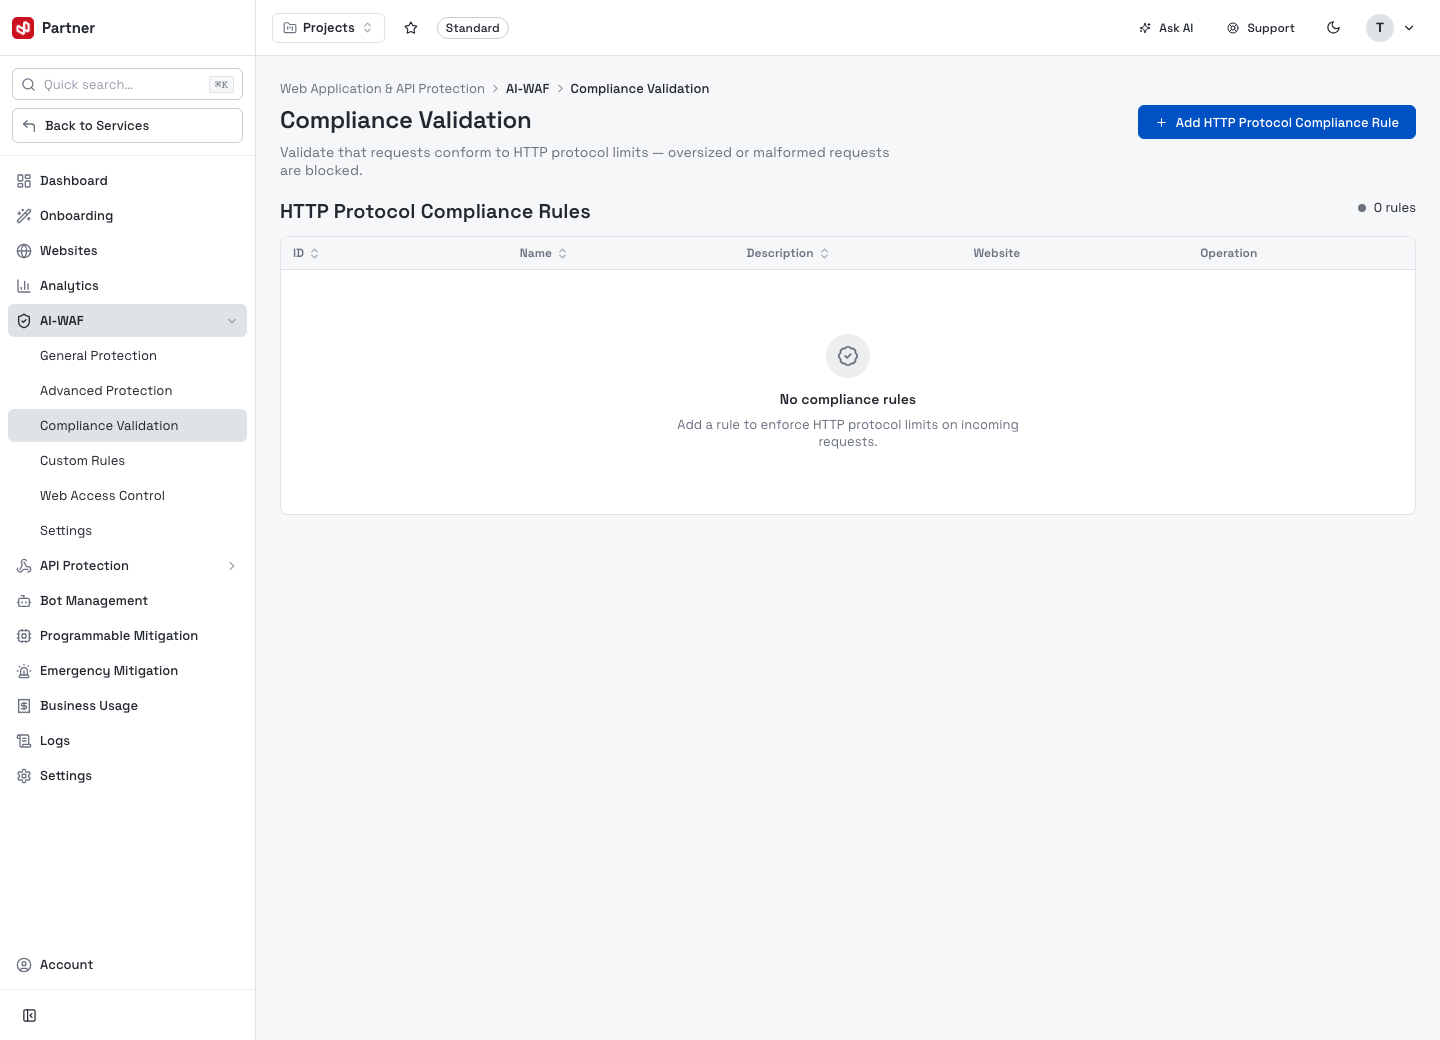Click the Programmable Mitigation chip icon
The image size is (1440, 1040).
(x=24, y=636)
